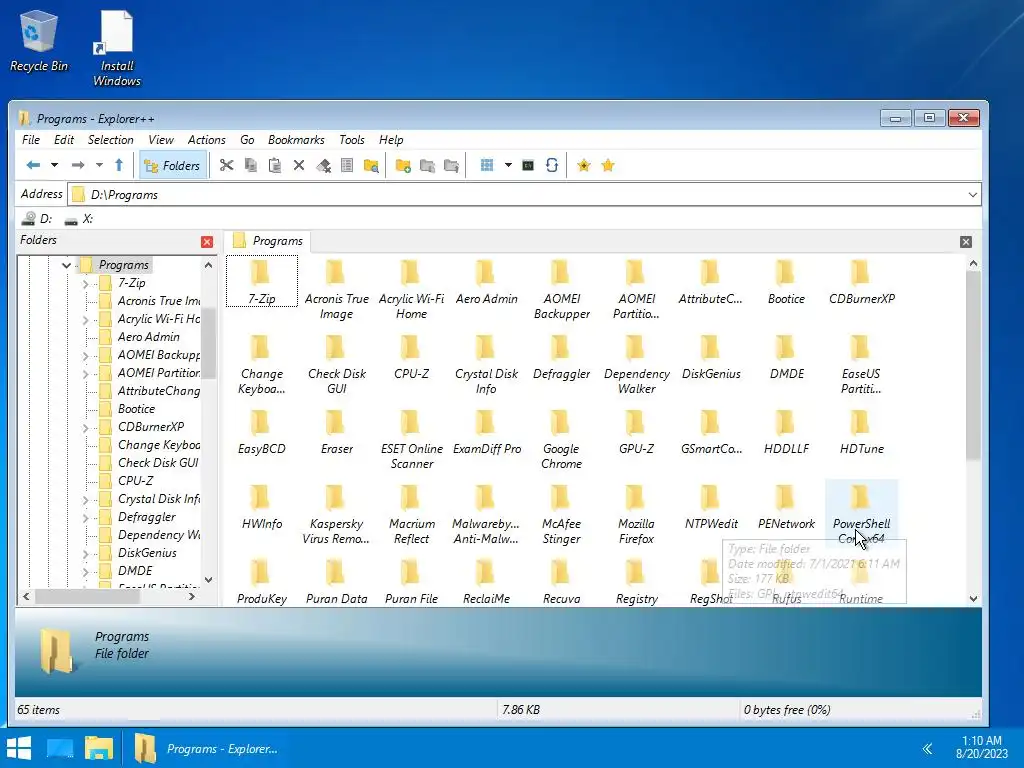Select the Programs tab
The image size is (1024, 768).
(x=268, y=241)
